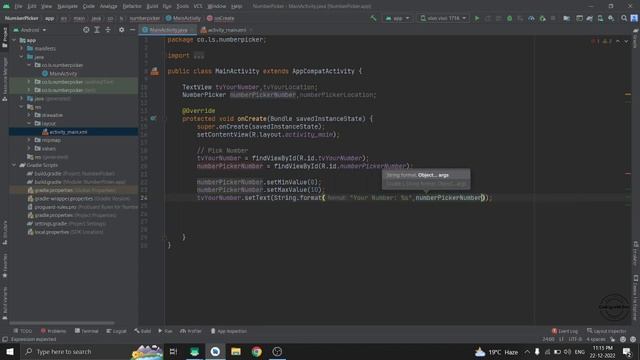Open the Build menu

[152, 6]
